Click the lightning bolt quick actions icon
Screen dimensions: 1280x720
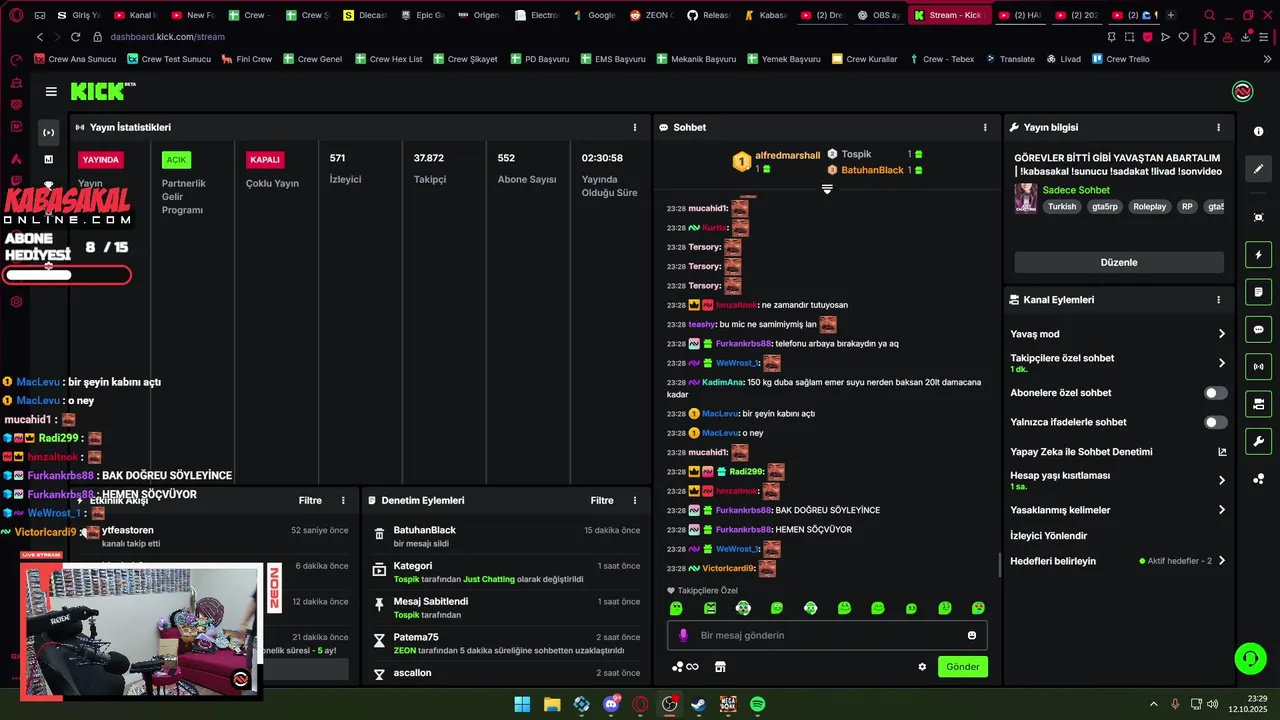coord(1258,255)
